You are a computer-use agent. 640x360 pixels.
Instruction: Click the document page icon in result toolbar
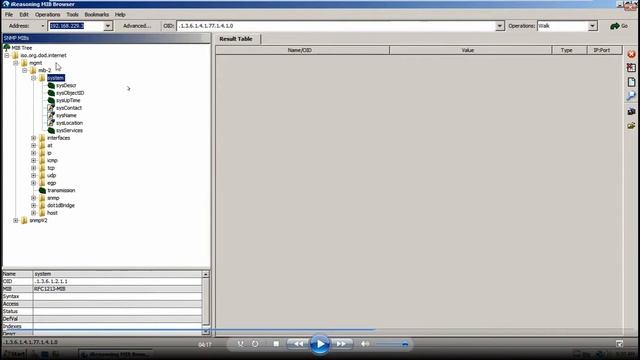[x=631, y=82]
